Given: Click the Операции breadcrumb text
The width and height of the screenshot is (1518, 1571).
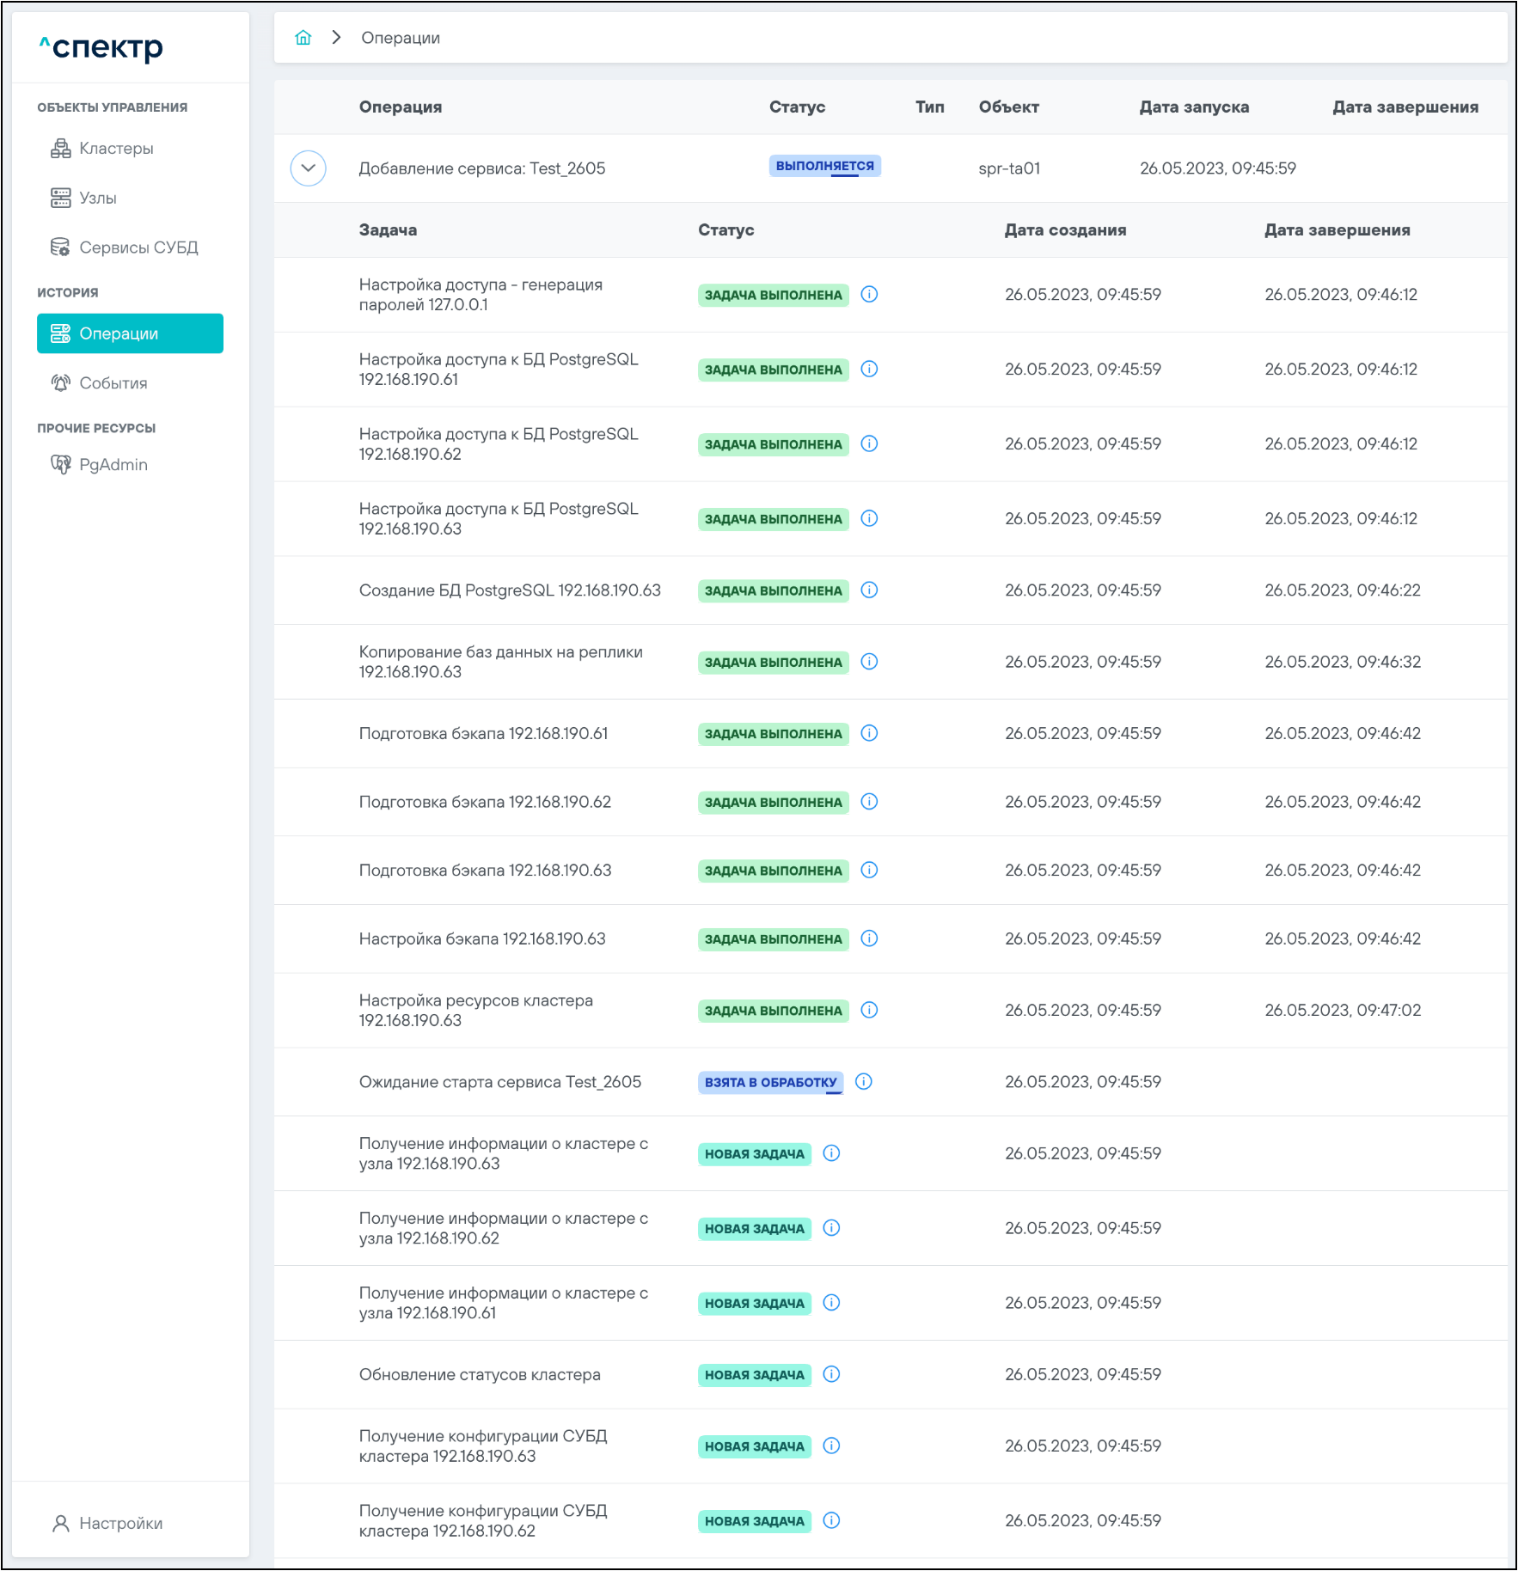Looking at the screenshot, I should tap(400, 38).
